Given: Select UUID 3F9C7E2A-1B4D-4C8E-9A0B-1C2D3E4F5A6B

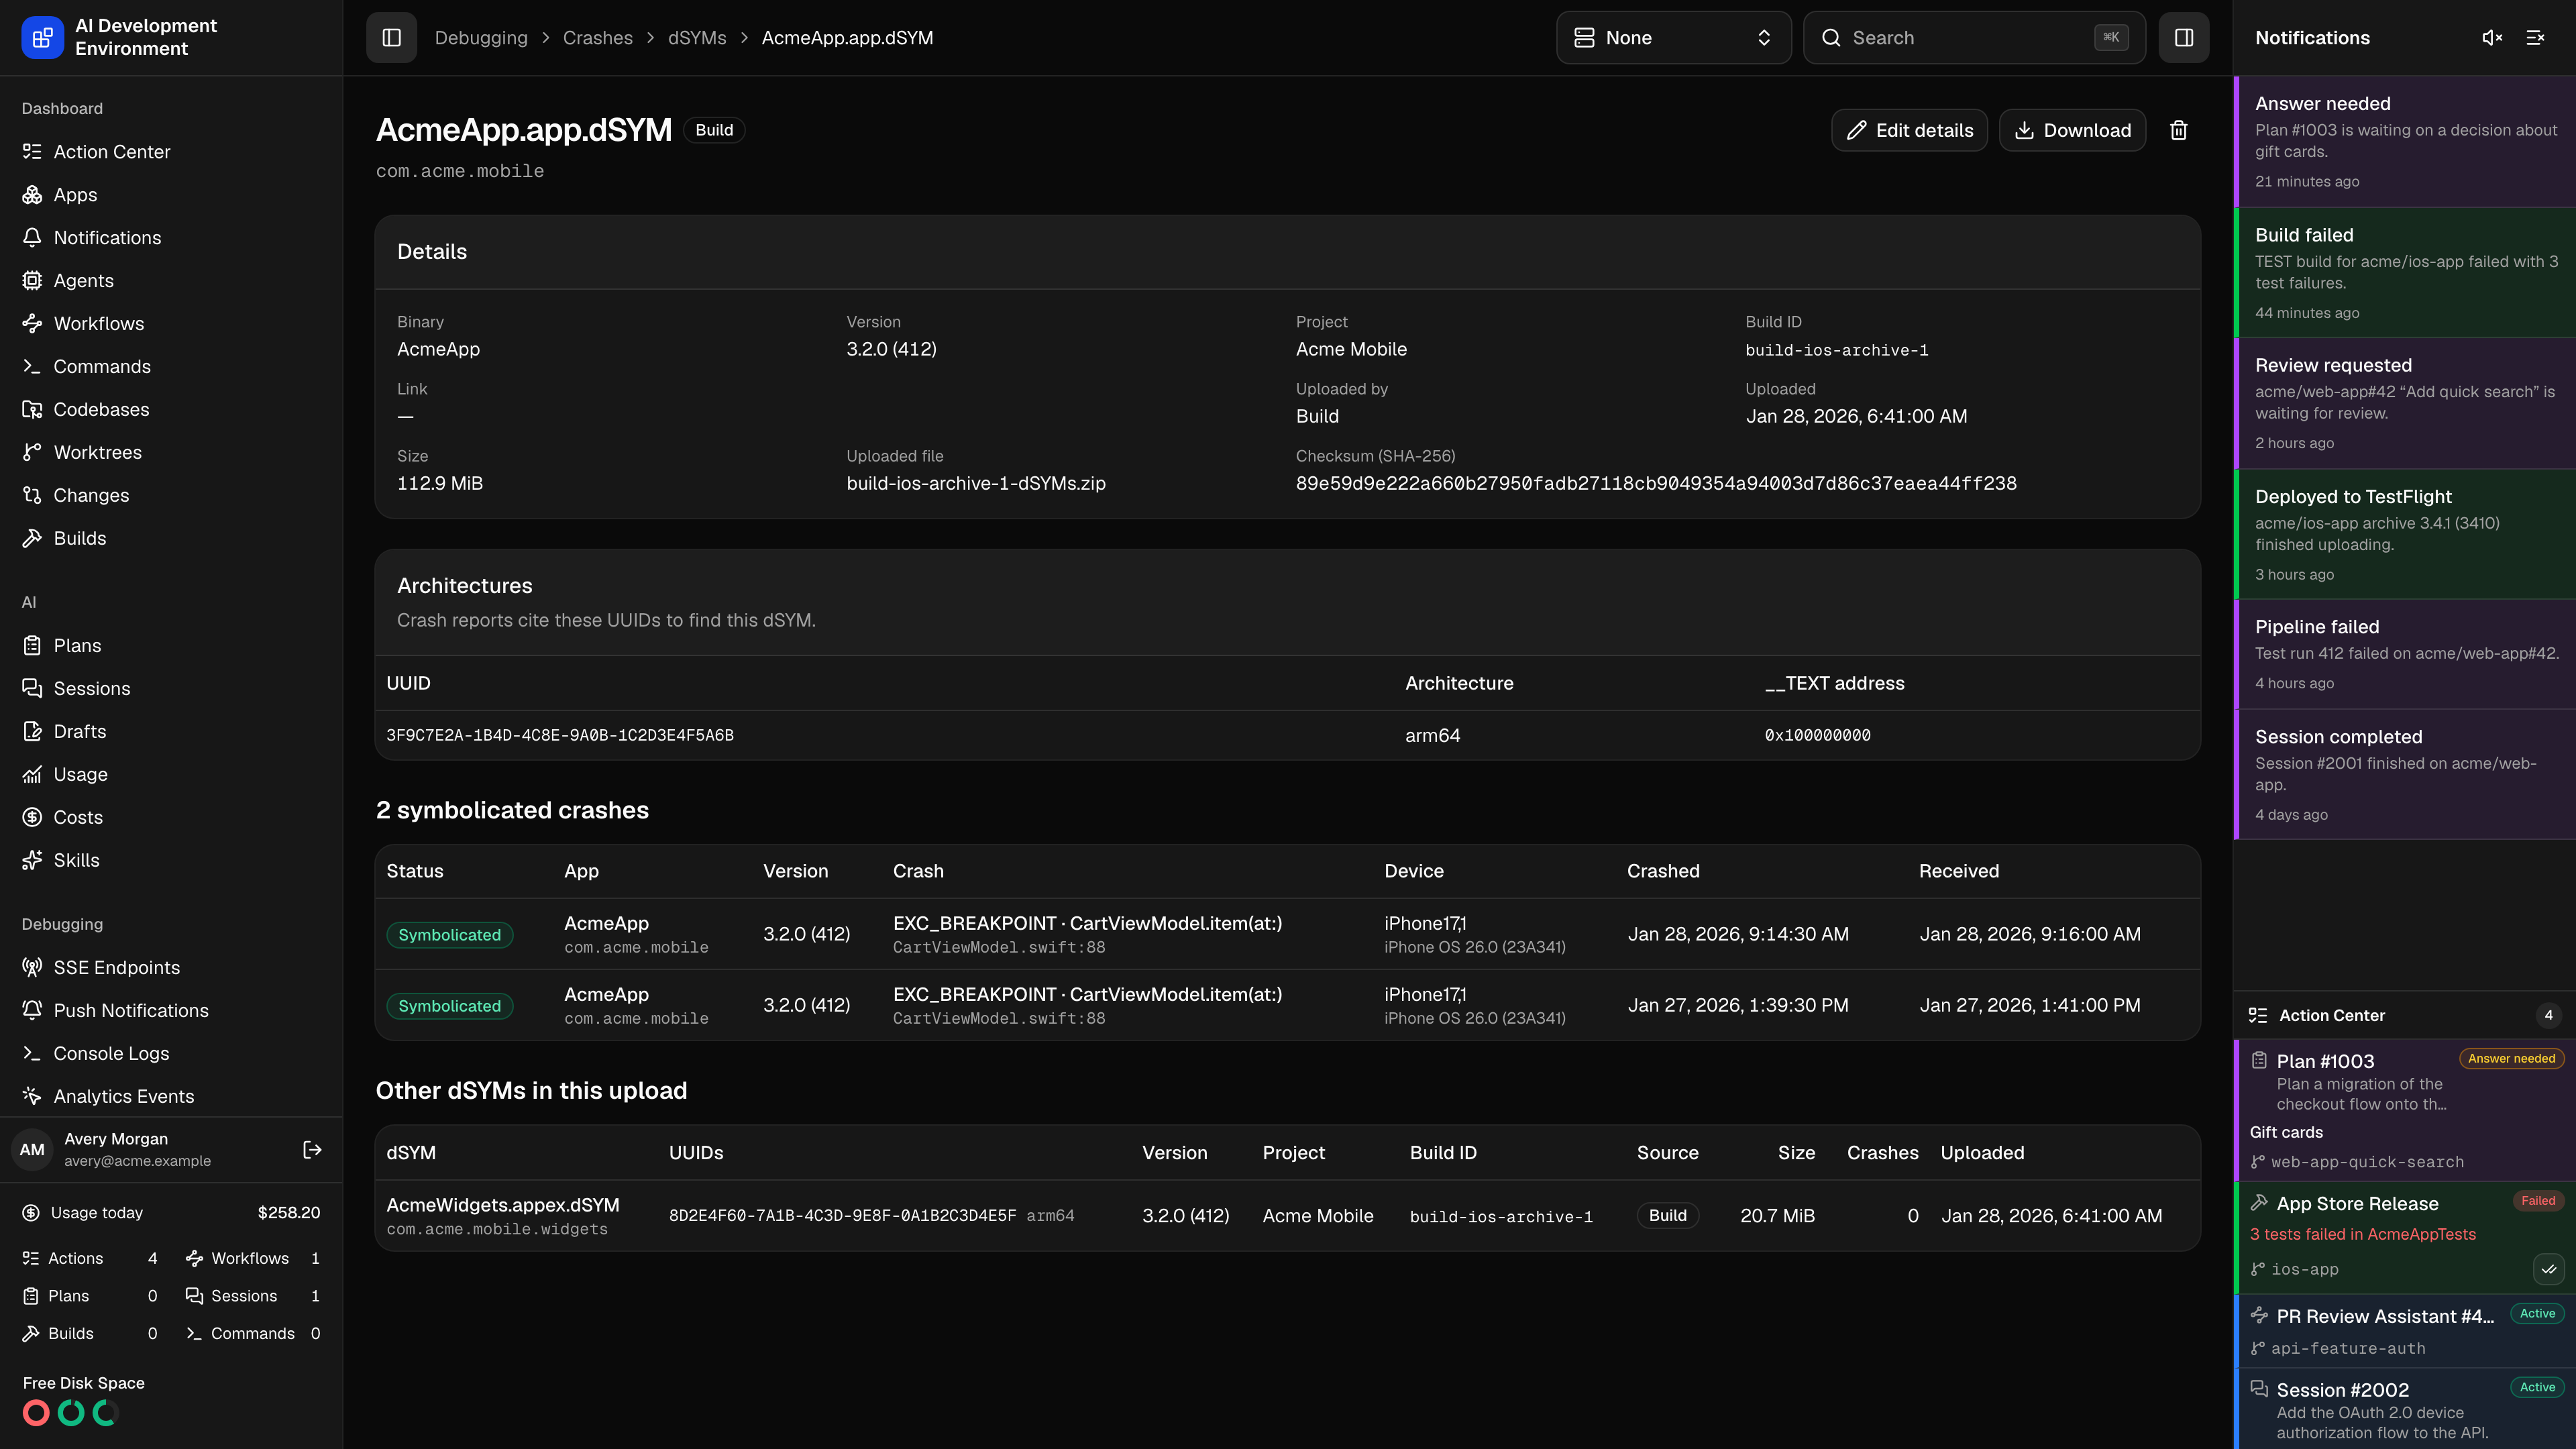Looking at the screenshot, I should coord(560,736).
